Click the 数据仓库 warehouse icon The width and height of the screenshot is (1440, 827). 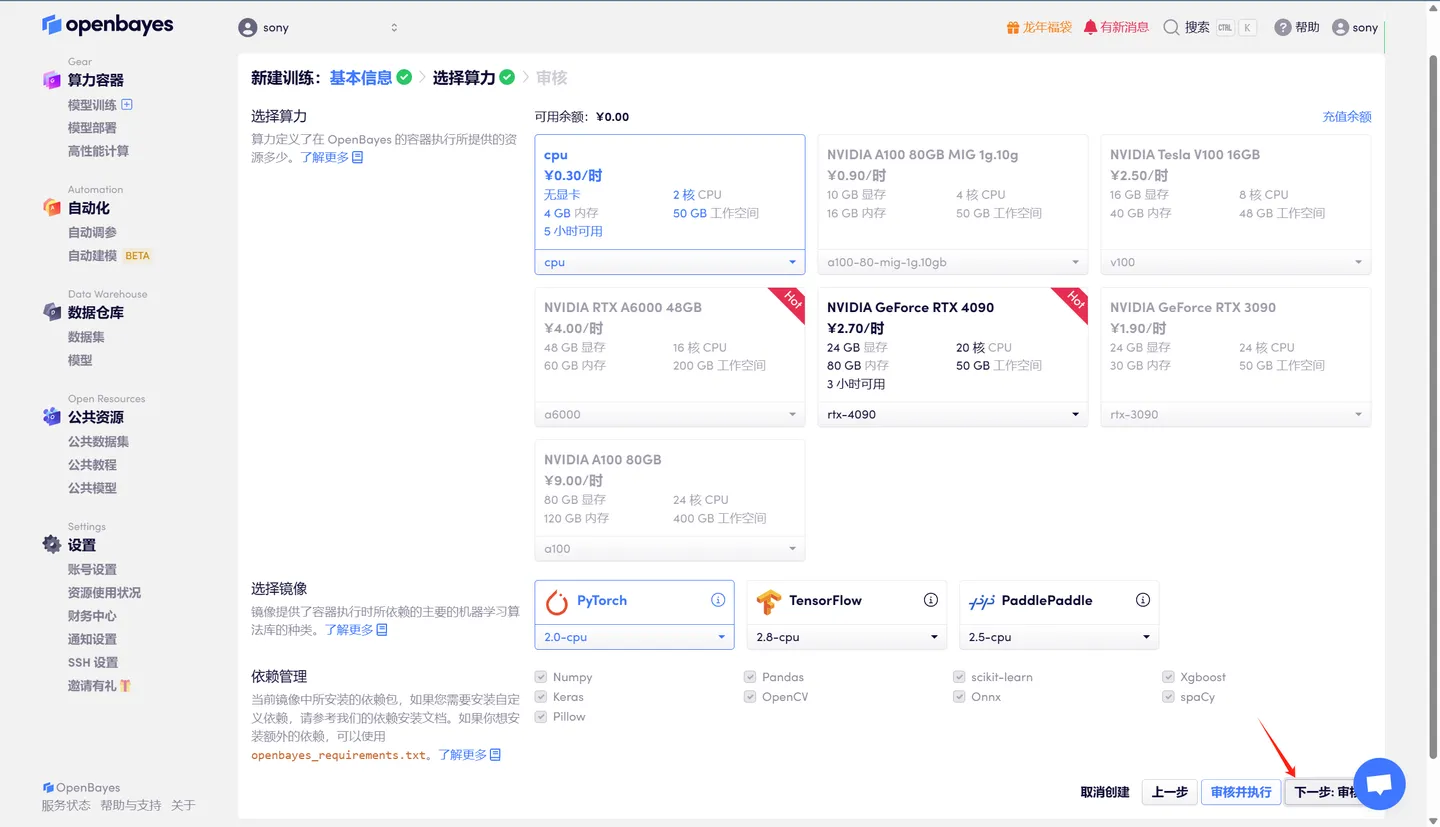pyautogui.click(x=52, y=313)
